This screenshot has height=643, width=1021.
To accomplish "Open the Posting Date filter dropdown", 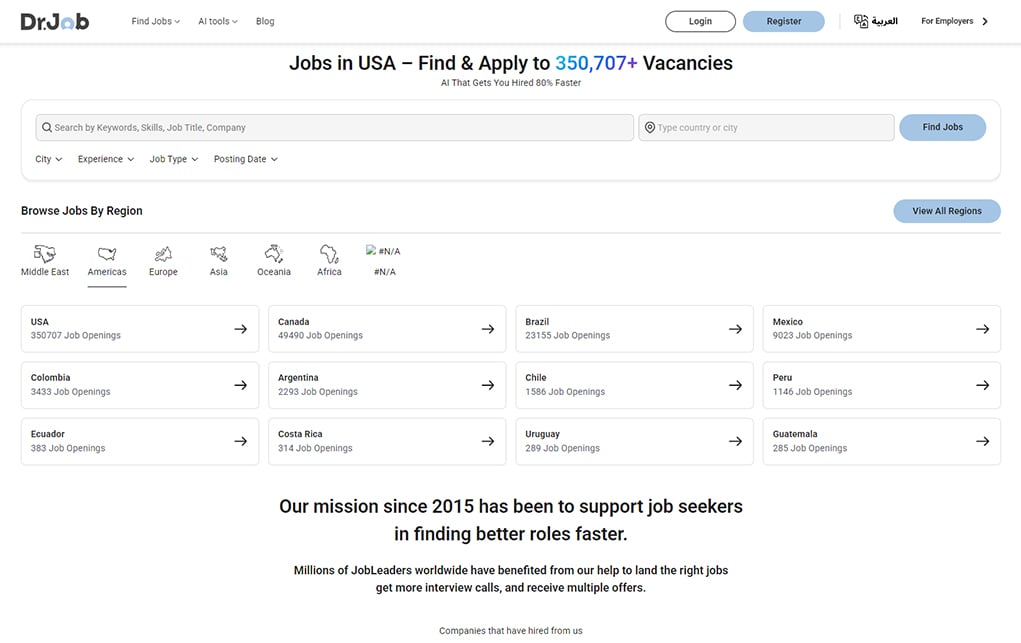I will coord(245,159).
